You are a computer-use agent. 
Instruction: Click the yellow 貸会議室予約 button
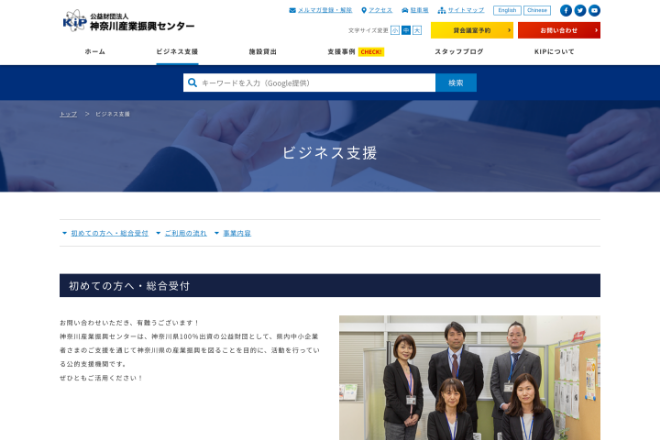(471, 31)
